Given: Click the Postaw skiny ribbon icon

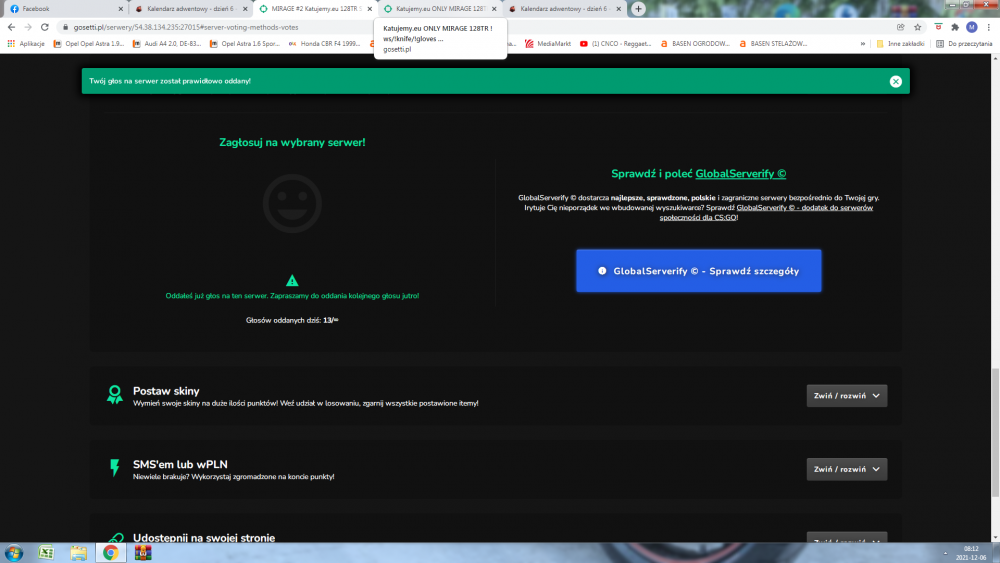Looking at the screenshot, I should pos(115,395).
